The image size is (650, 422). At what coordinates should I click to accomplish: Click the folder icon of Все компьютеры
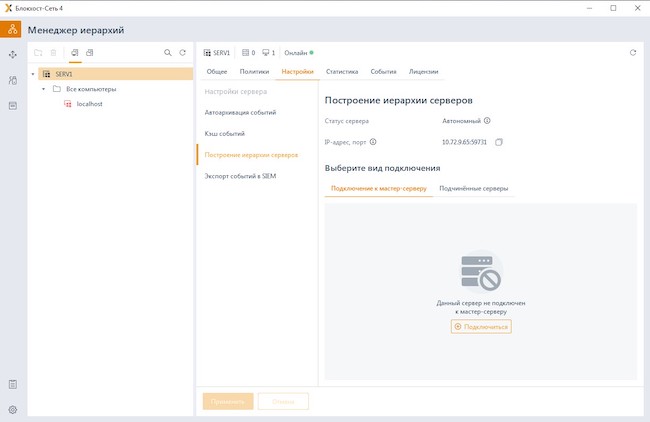point(57,89)
